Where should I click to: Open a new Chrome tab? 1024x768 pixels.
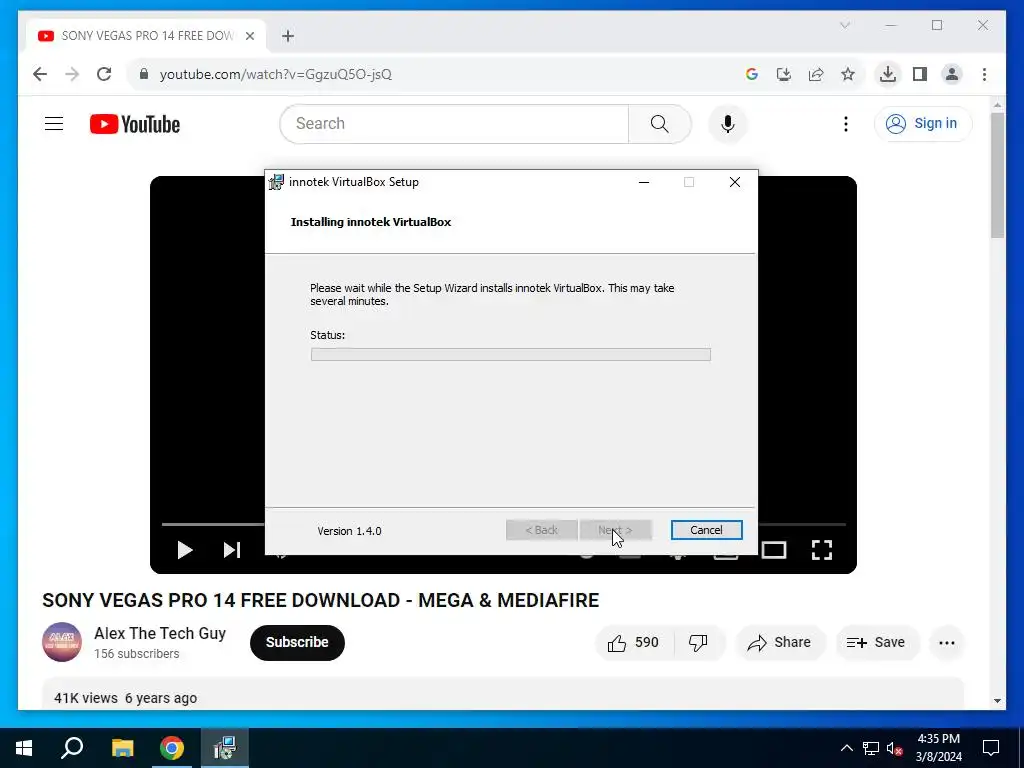(x=288, y=36)
